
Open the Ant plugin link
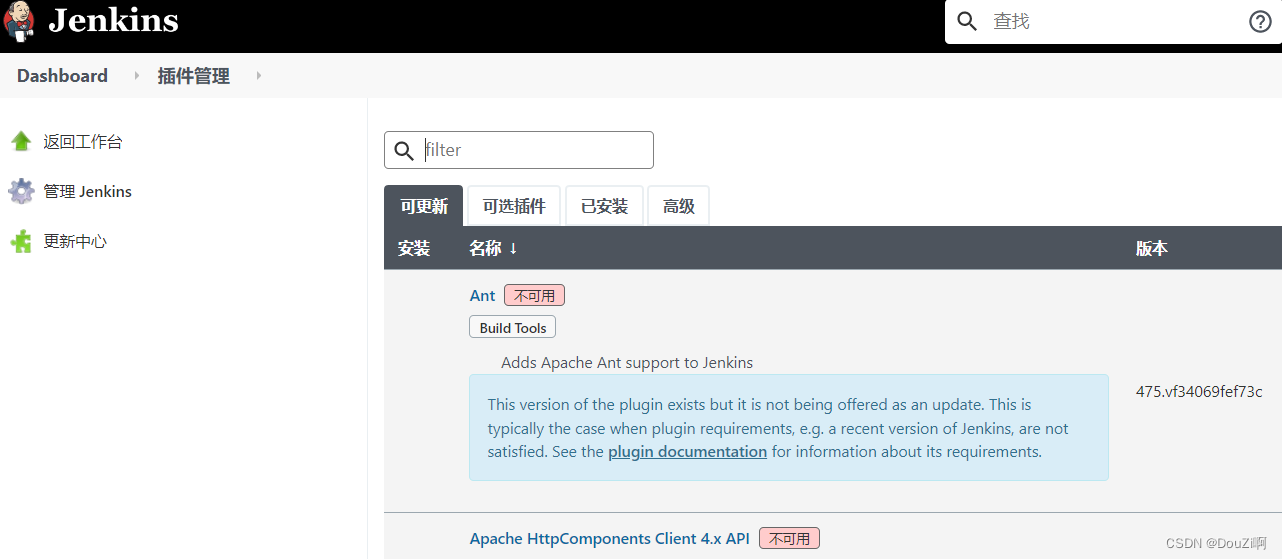point(483,296)
